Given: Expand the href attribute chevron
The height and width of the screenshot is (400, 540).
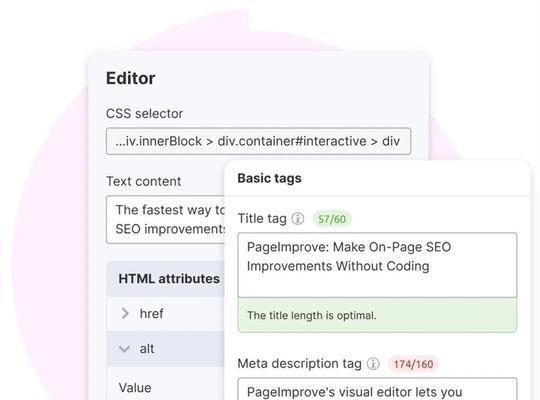Looking at the screenshot, I should (x=125, y=314).
